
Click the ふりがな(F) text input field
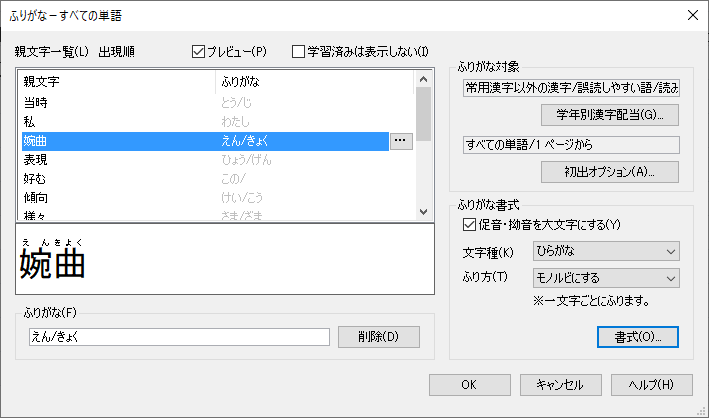pos(179,337)
